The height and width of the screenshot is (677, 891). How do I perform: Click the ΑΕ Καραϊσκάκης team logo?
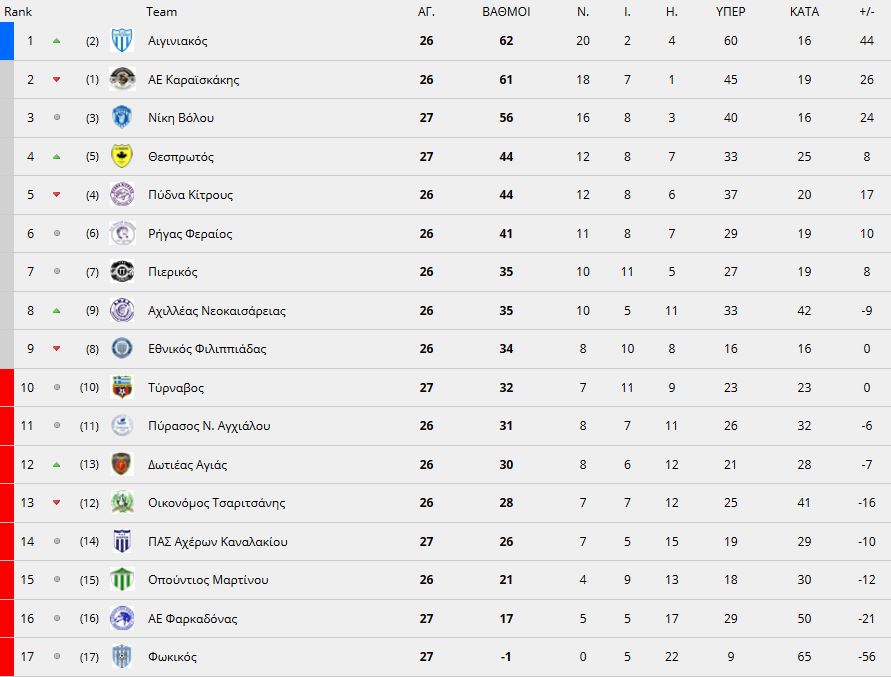[122, 79]
